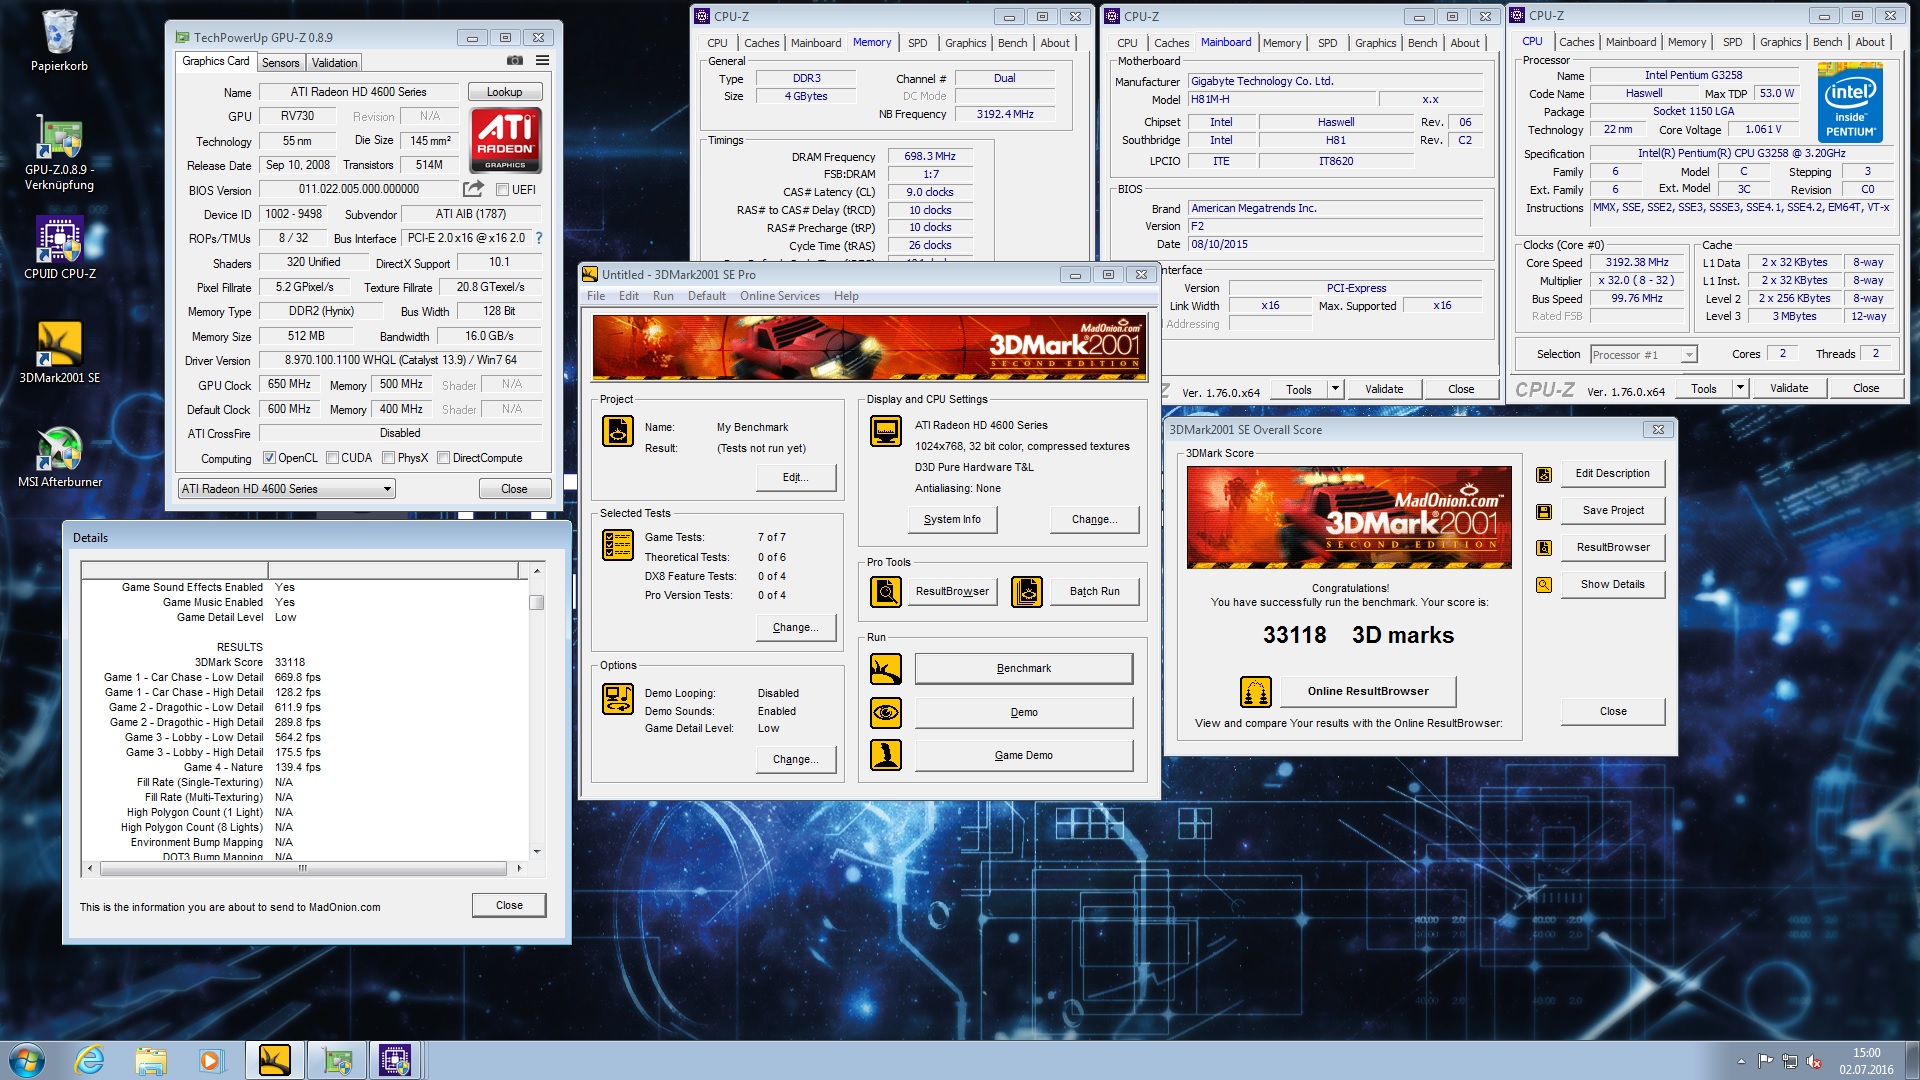Click the ATI Radeon logo in GPU-Z
1920x1080 pixels.
pos(505,140)
